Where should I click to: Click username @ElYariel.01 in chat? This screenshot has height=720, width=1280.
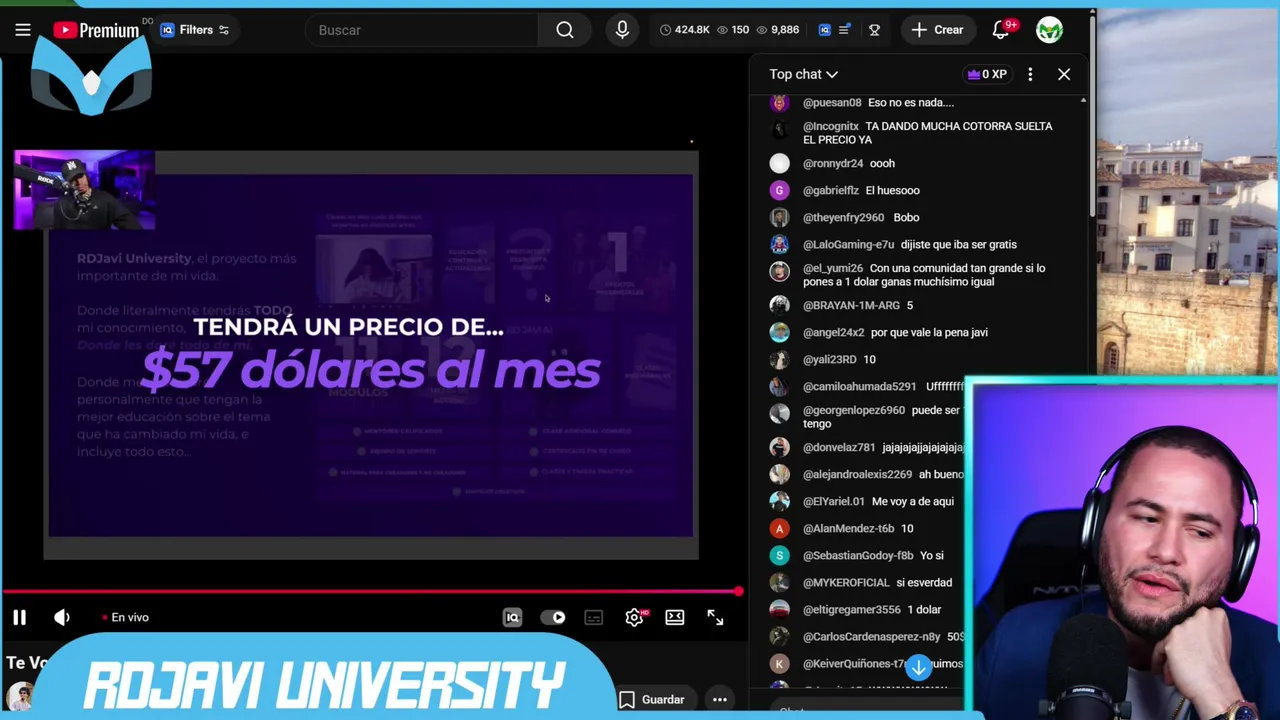833,501
